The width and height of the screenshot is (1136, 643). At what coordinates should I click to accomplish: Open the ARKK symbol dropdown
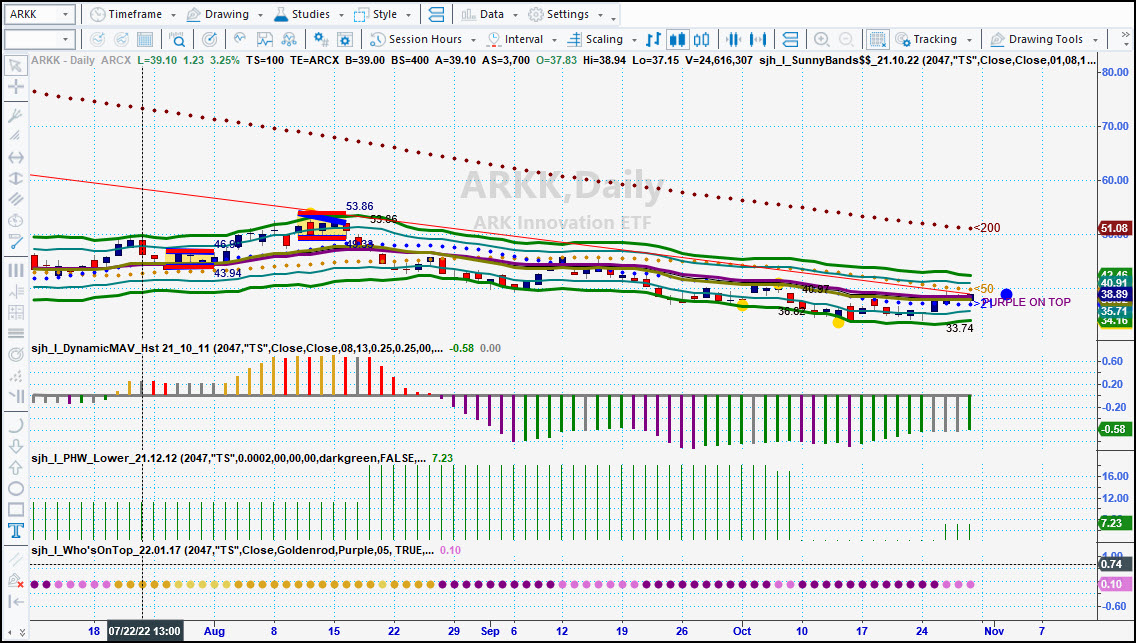coord(66,14)
